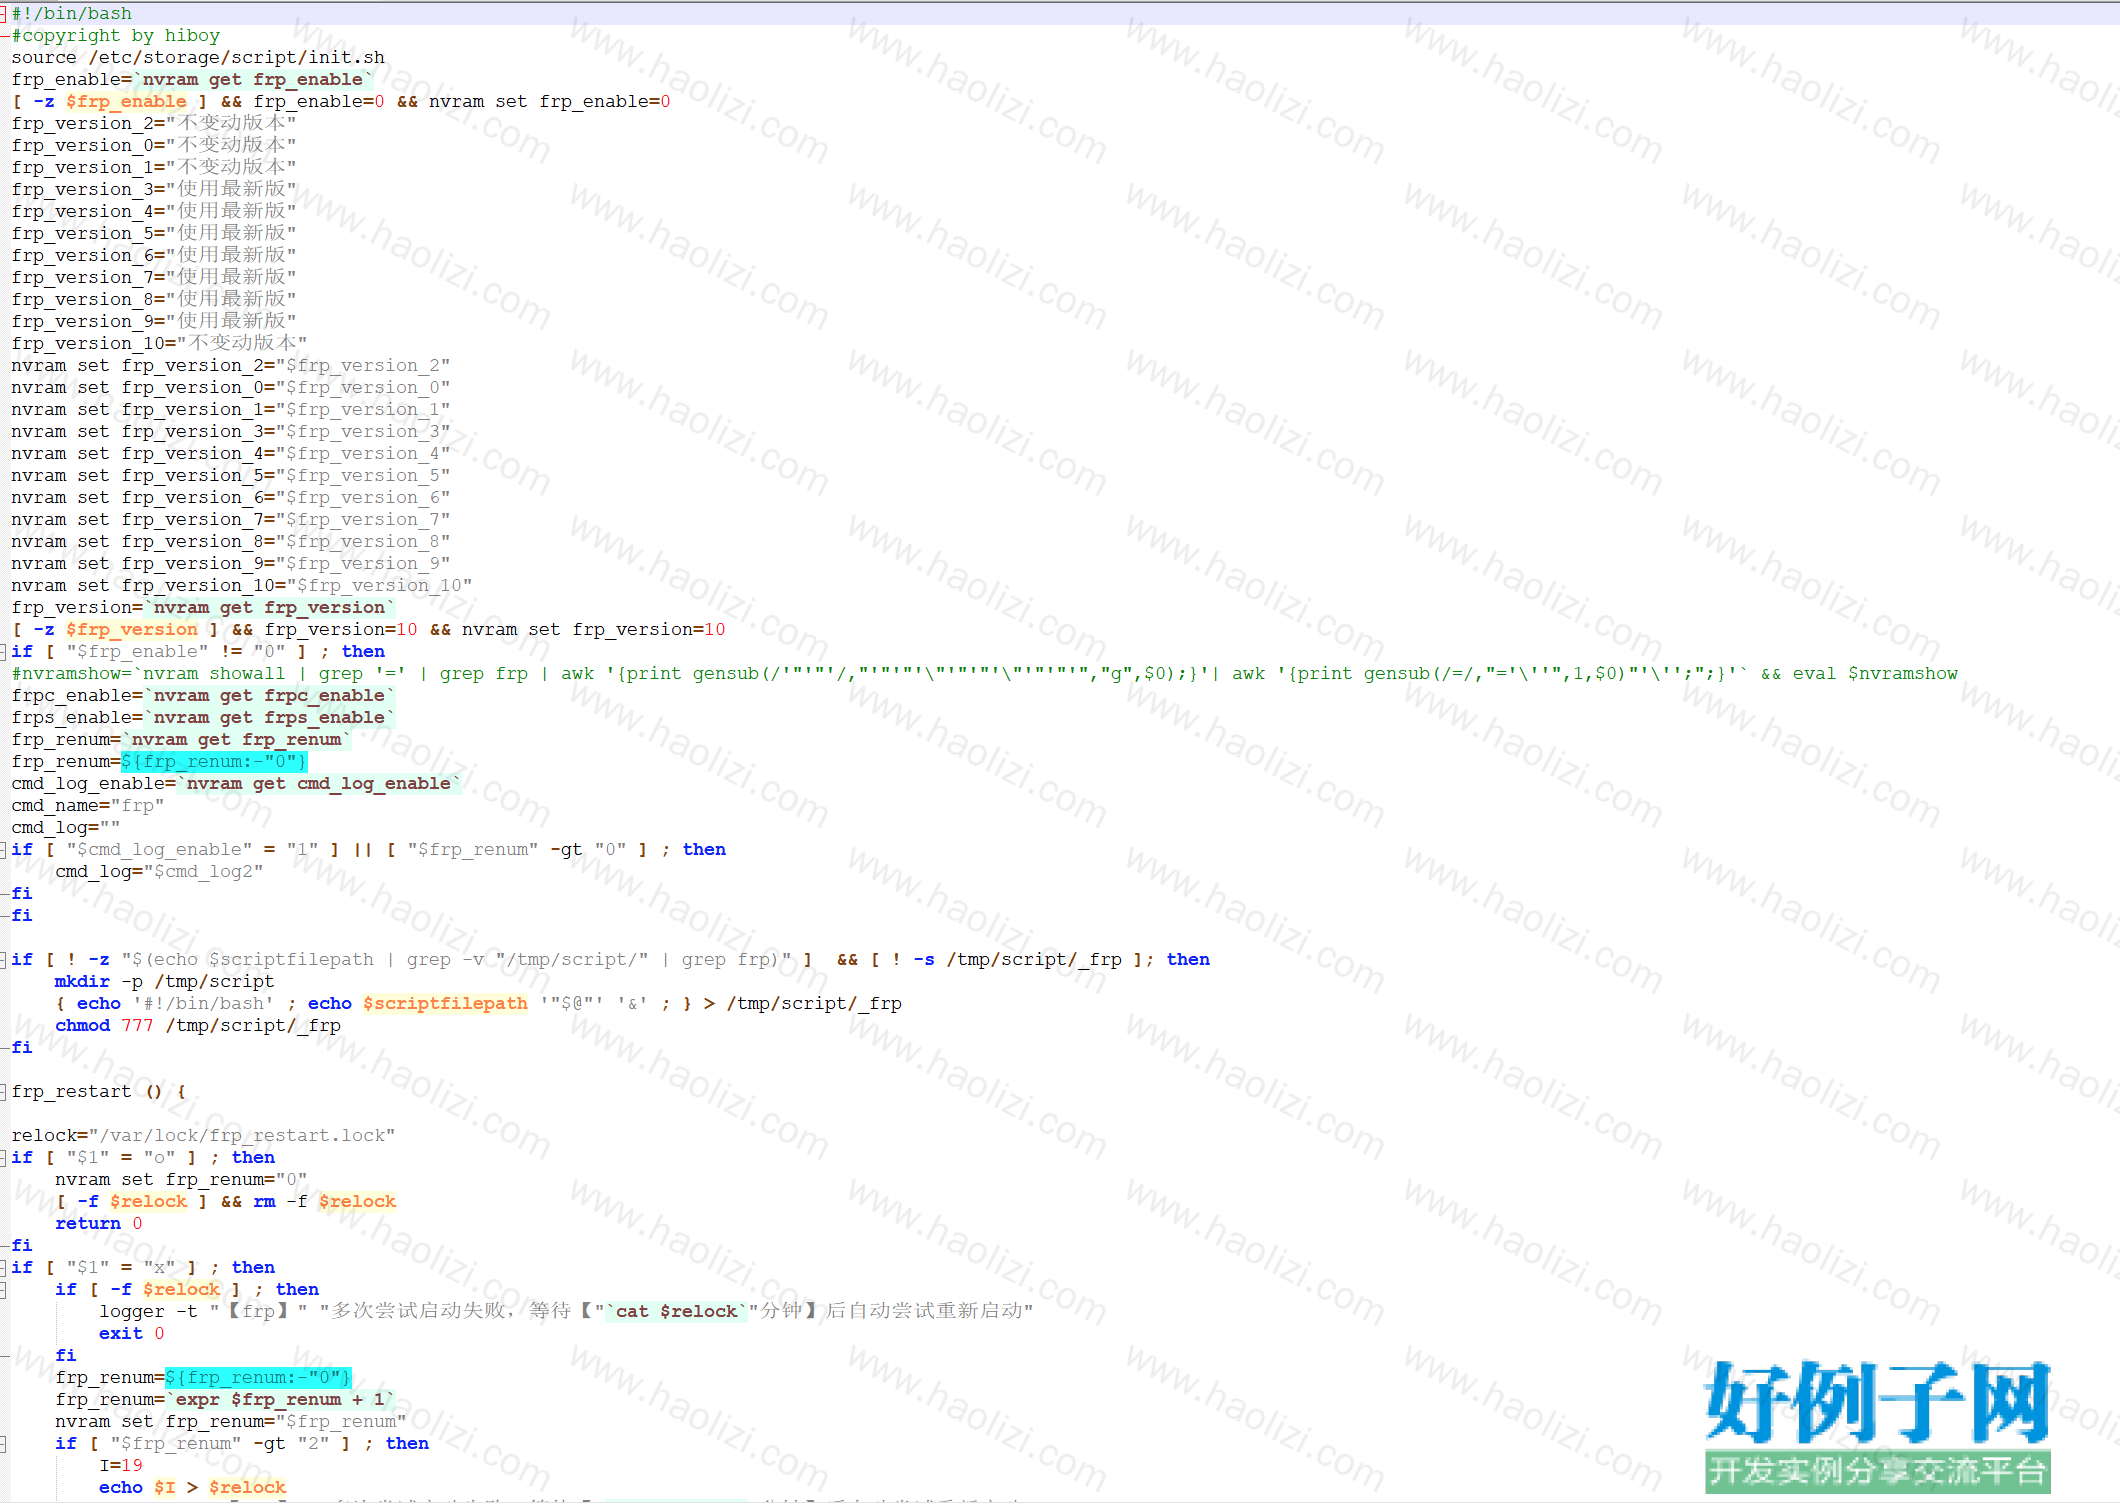Click 'nvram get frps_enable' expression
This screenshot has height=1504, width=2120.
[270, 717]
